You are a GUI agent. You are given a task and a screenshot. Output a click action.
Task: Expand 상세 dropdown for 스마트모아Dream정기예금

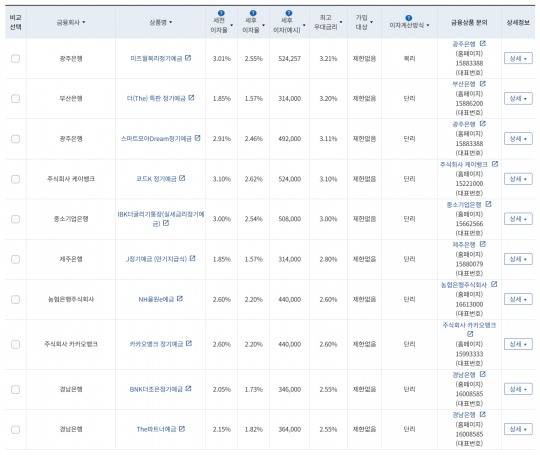518,138
